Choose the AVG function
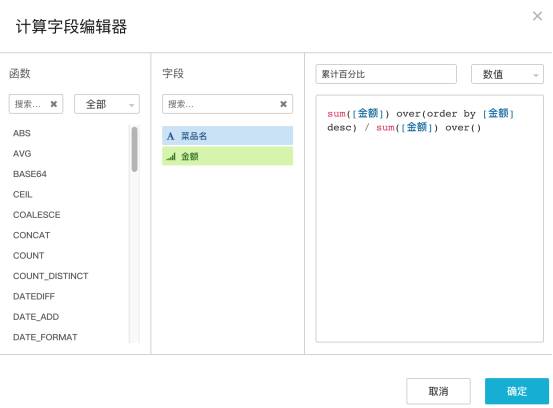Viewport: 553px width, 408px height. 22,154
